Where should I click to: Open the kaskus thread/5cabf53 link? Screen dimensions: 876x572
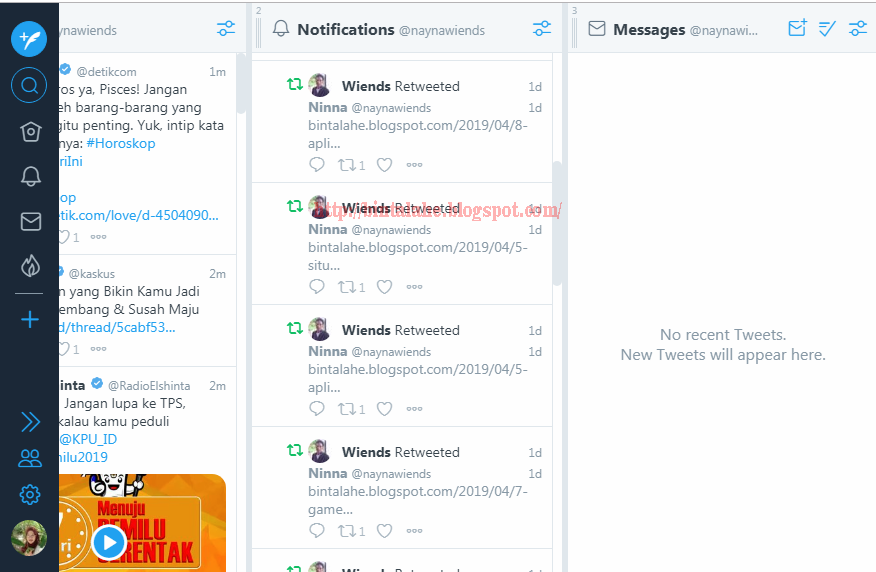pos(117,327)
